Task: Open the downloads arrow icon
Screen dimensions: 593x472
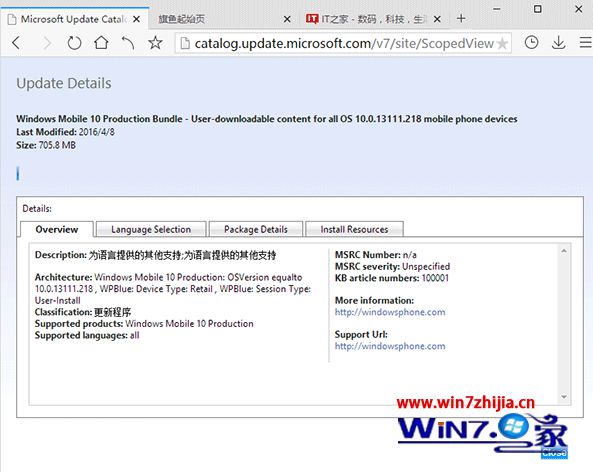Action: tap(558, 43)
